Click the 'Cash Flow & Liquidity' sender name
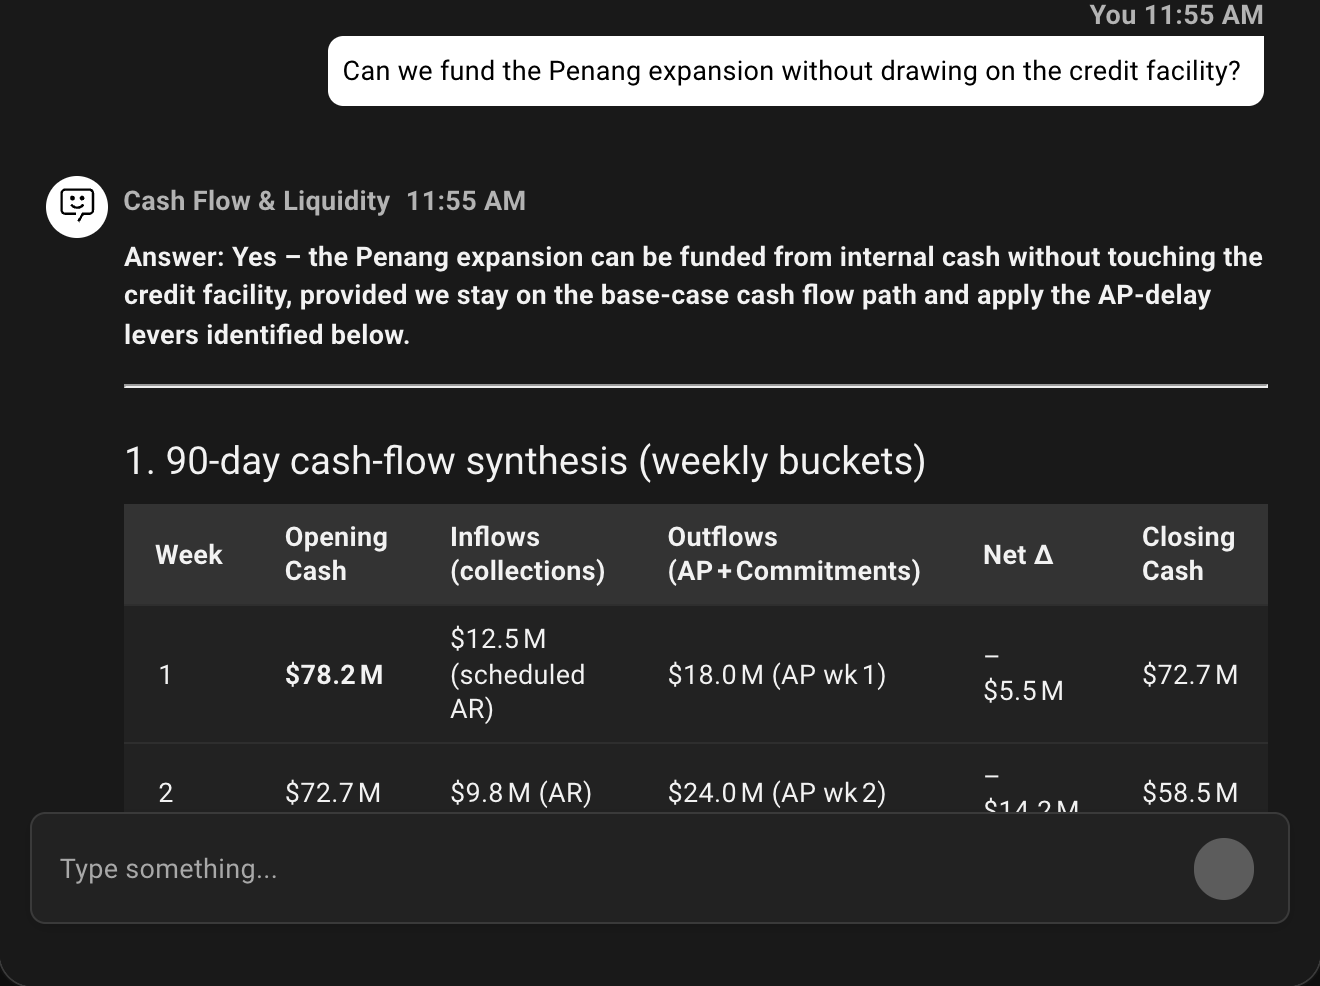Image resolution: width=1320 pixels, height=986 pixels. tap(257, 201)
